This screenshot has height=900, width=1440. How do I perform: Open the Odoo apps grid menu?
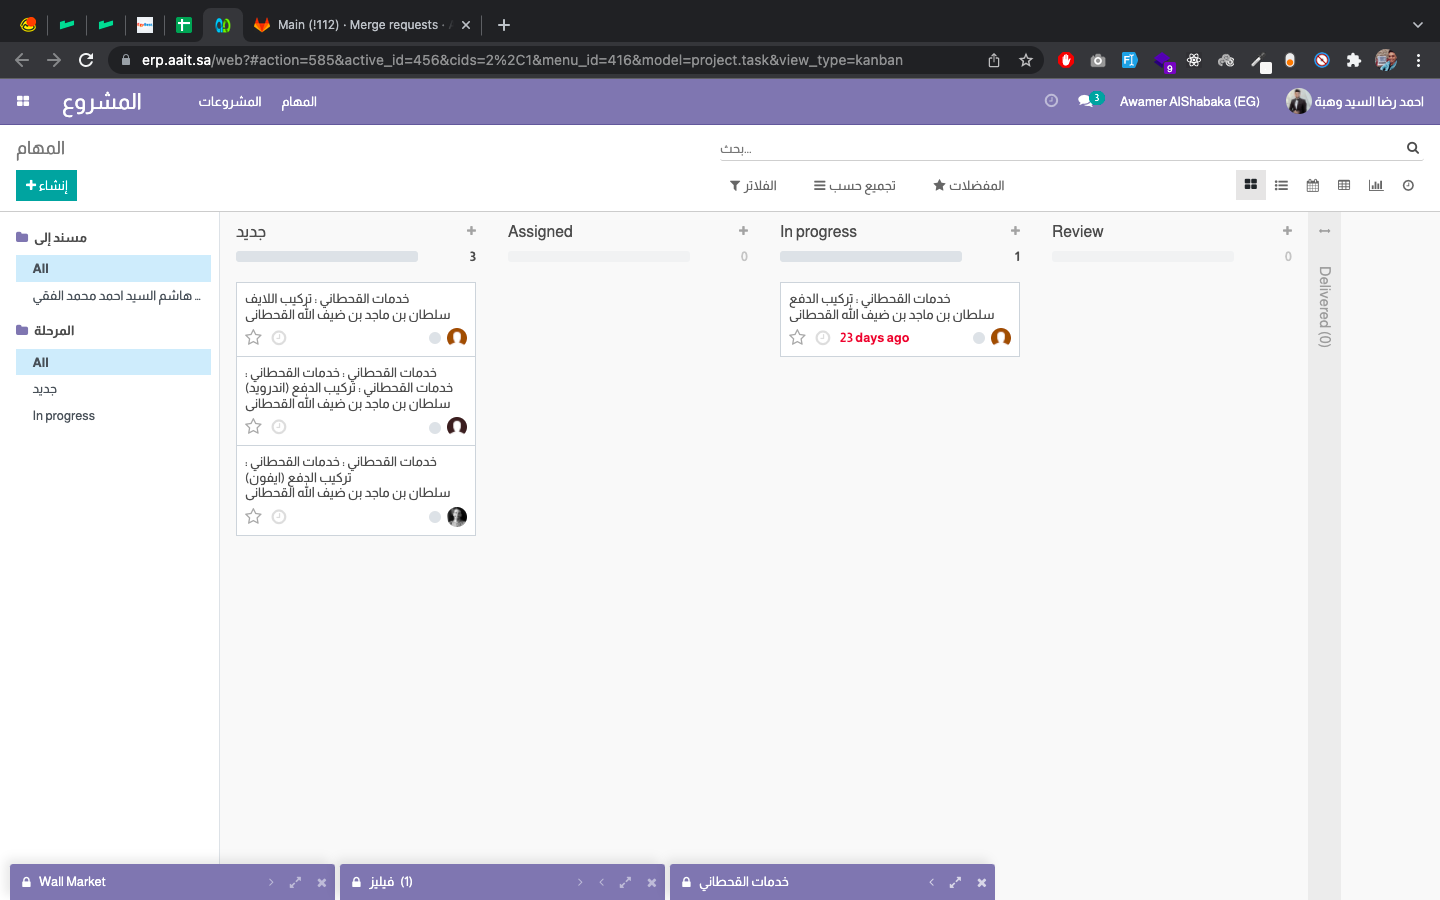23,101
